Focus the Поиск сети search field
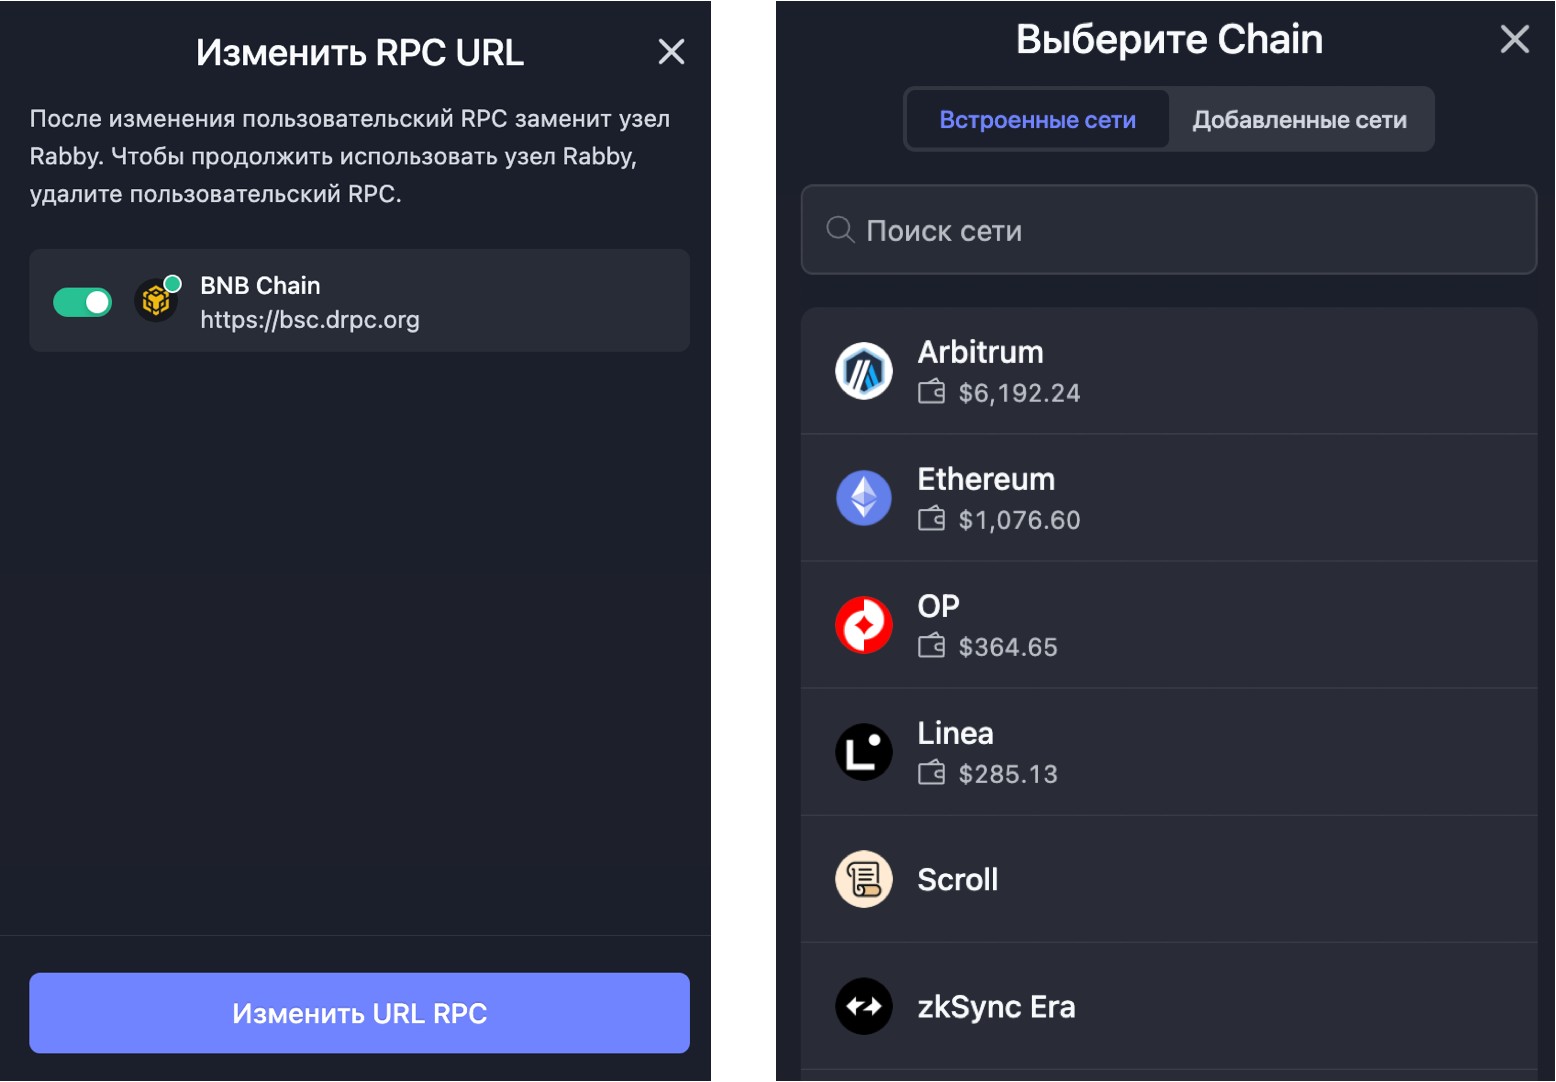Viewport: 1556px width, 1082px height. [1168, 230]
